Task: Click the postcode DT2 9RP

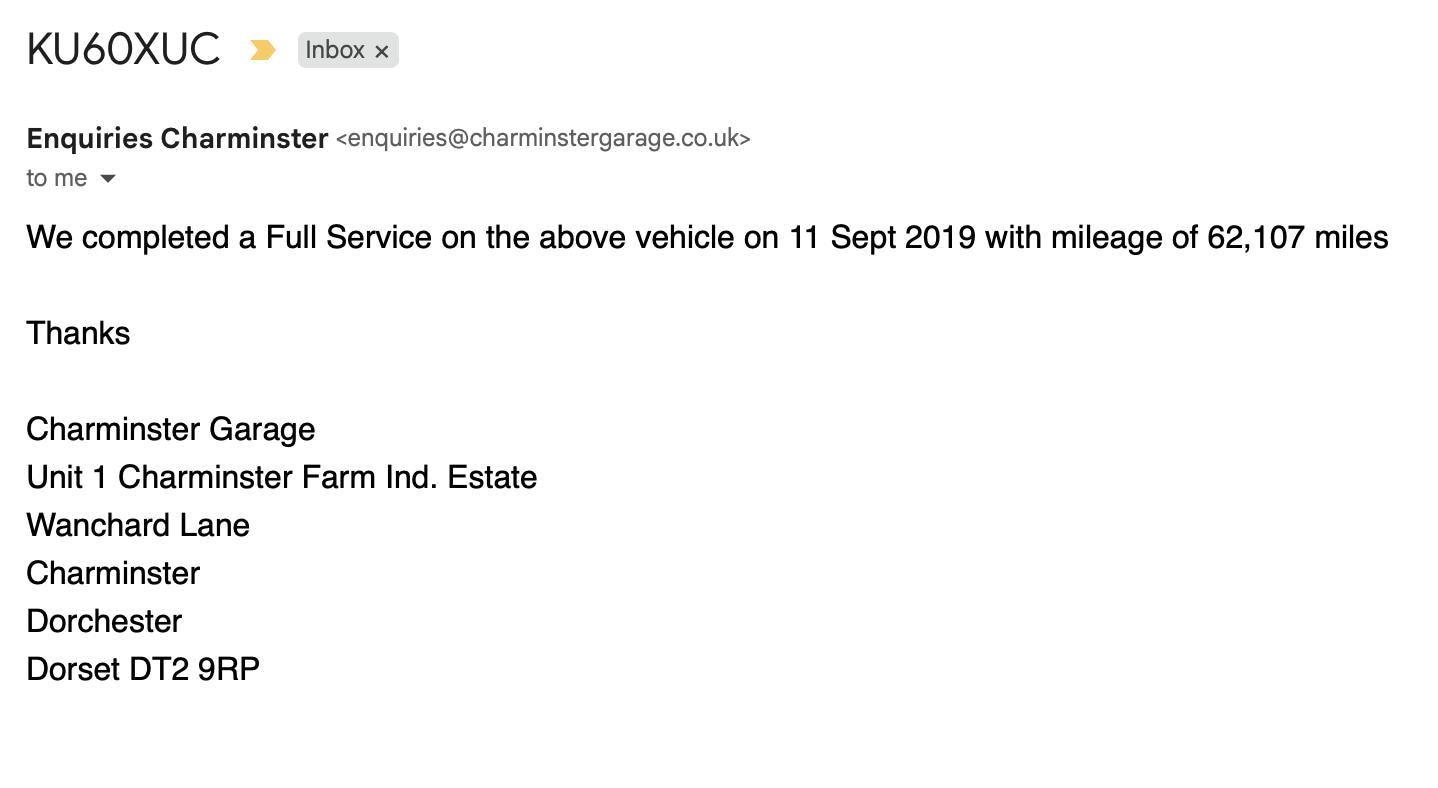Action: coord(212,668)
